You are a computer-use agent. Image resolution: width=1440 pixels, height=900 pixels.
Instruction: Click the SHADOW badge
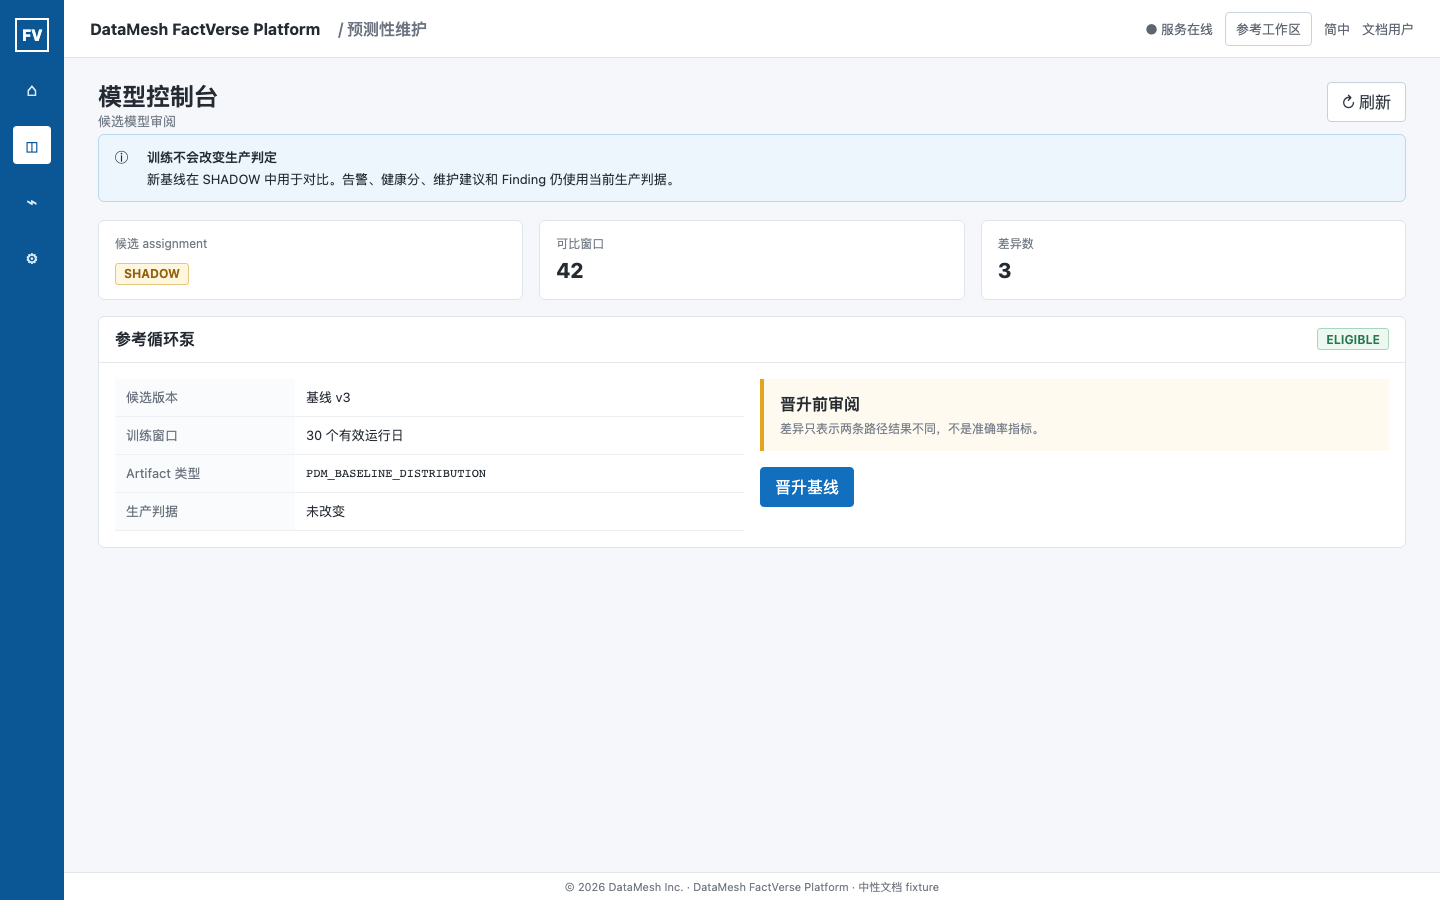coord(152,274)
